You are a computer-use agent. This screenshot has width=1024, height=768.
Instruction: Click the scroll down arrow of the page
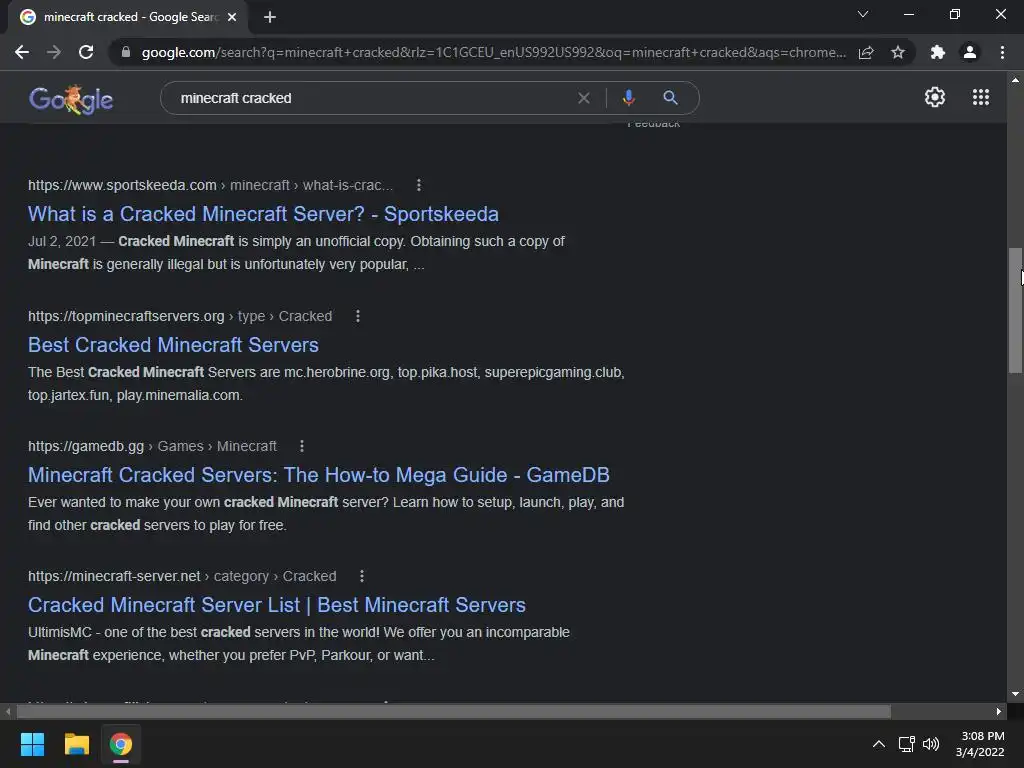tap(1015, 694)
